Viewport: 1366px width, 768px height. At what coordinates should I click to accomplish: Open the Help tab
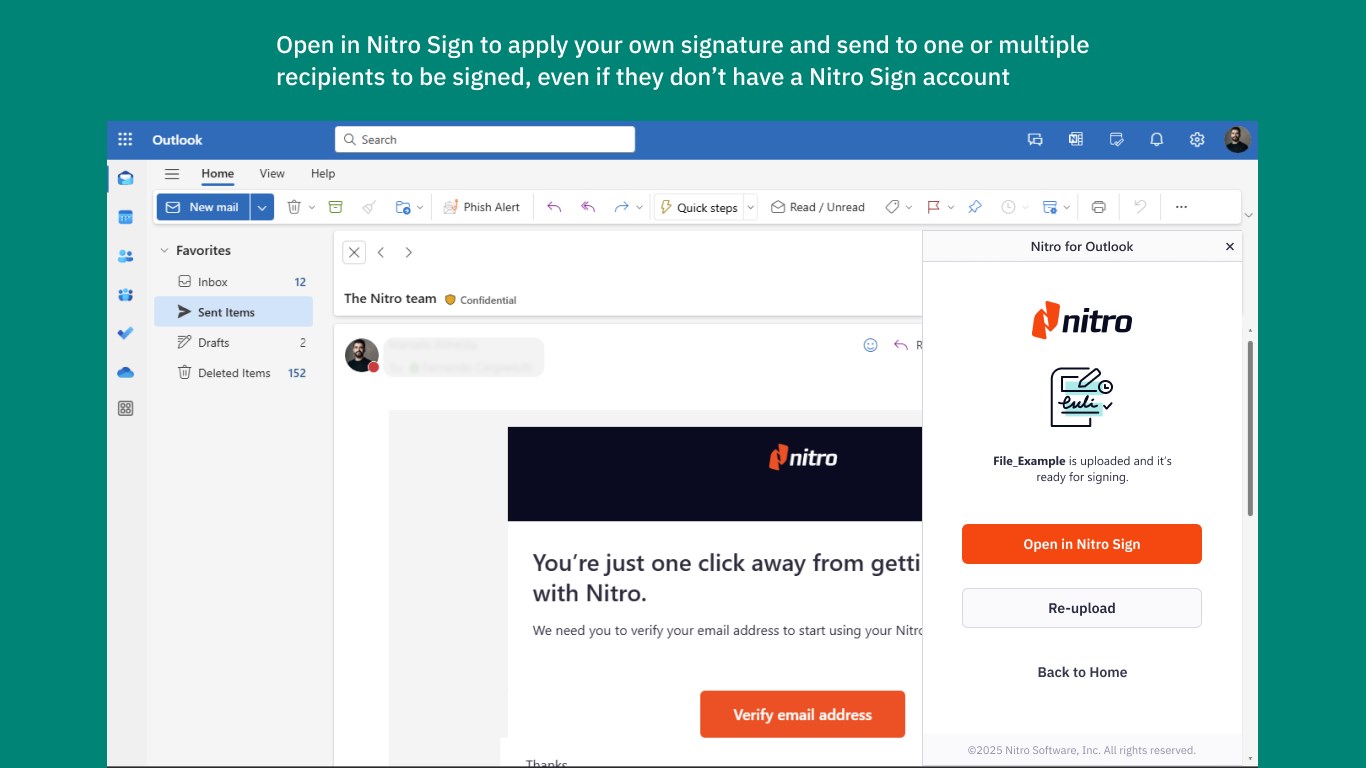323,174
